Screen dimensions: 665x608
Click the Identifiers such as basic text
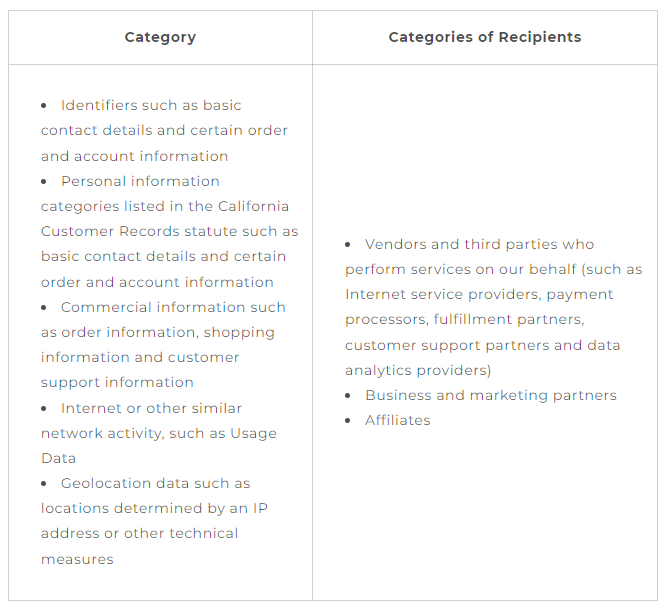pos(151,105)
